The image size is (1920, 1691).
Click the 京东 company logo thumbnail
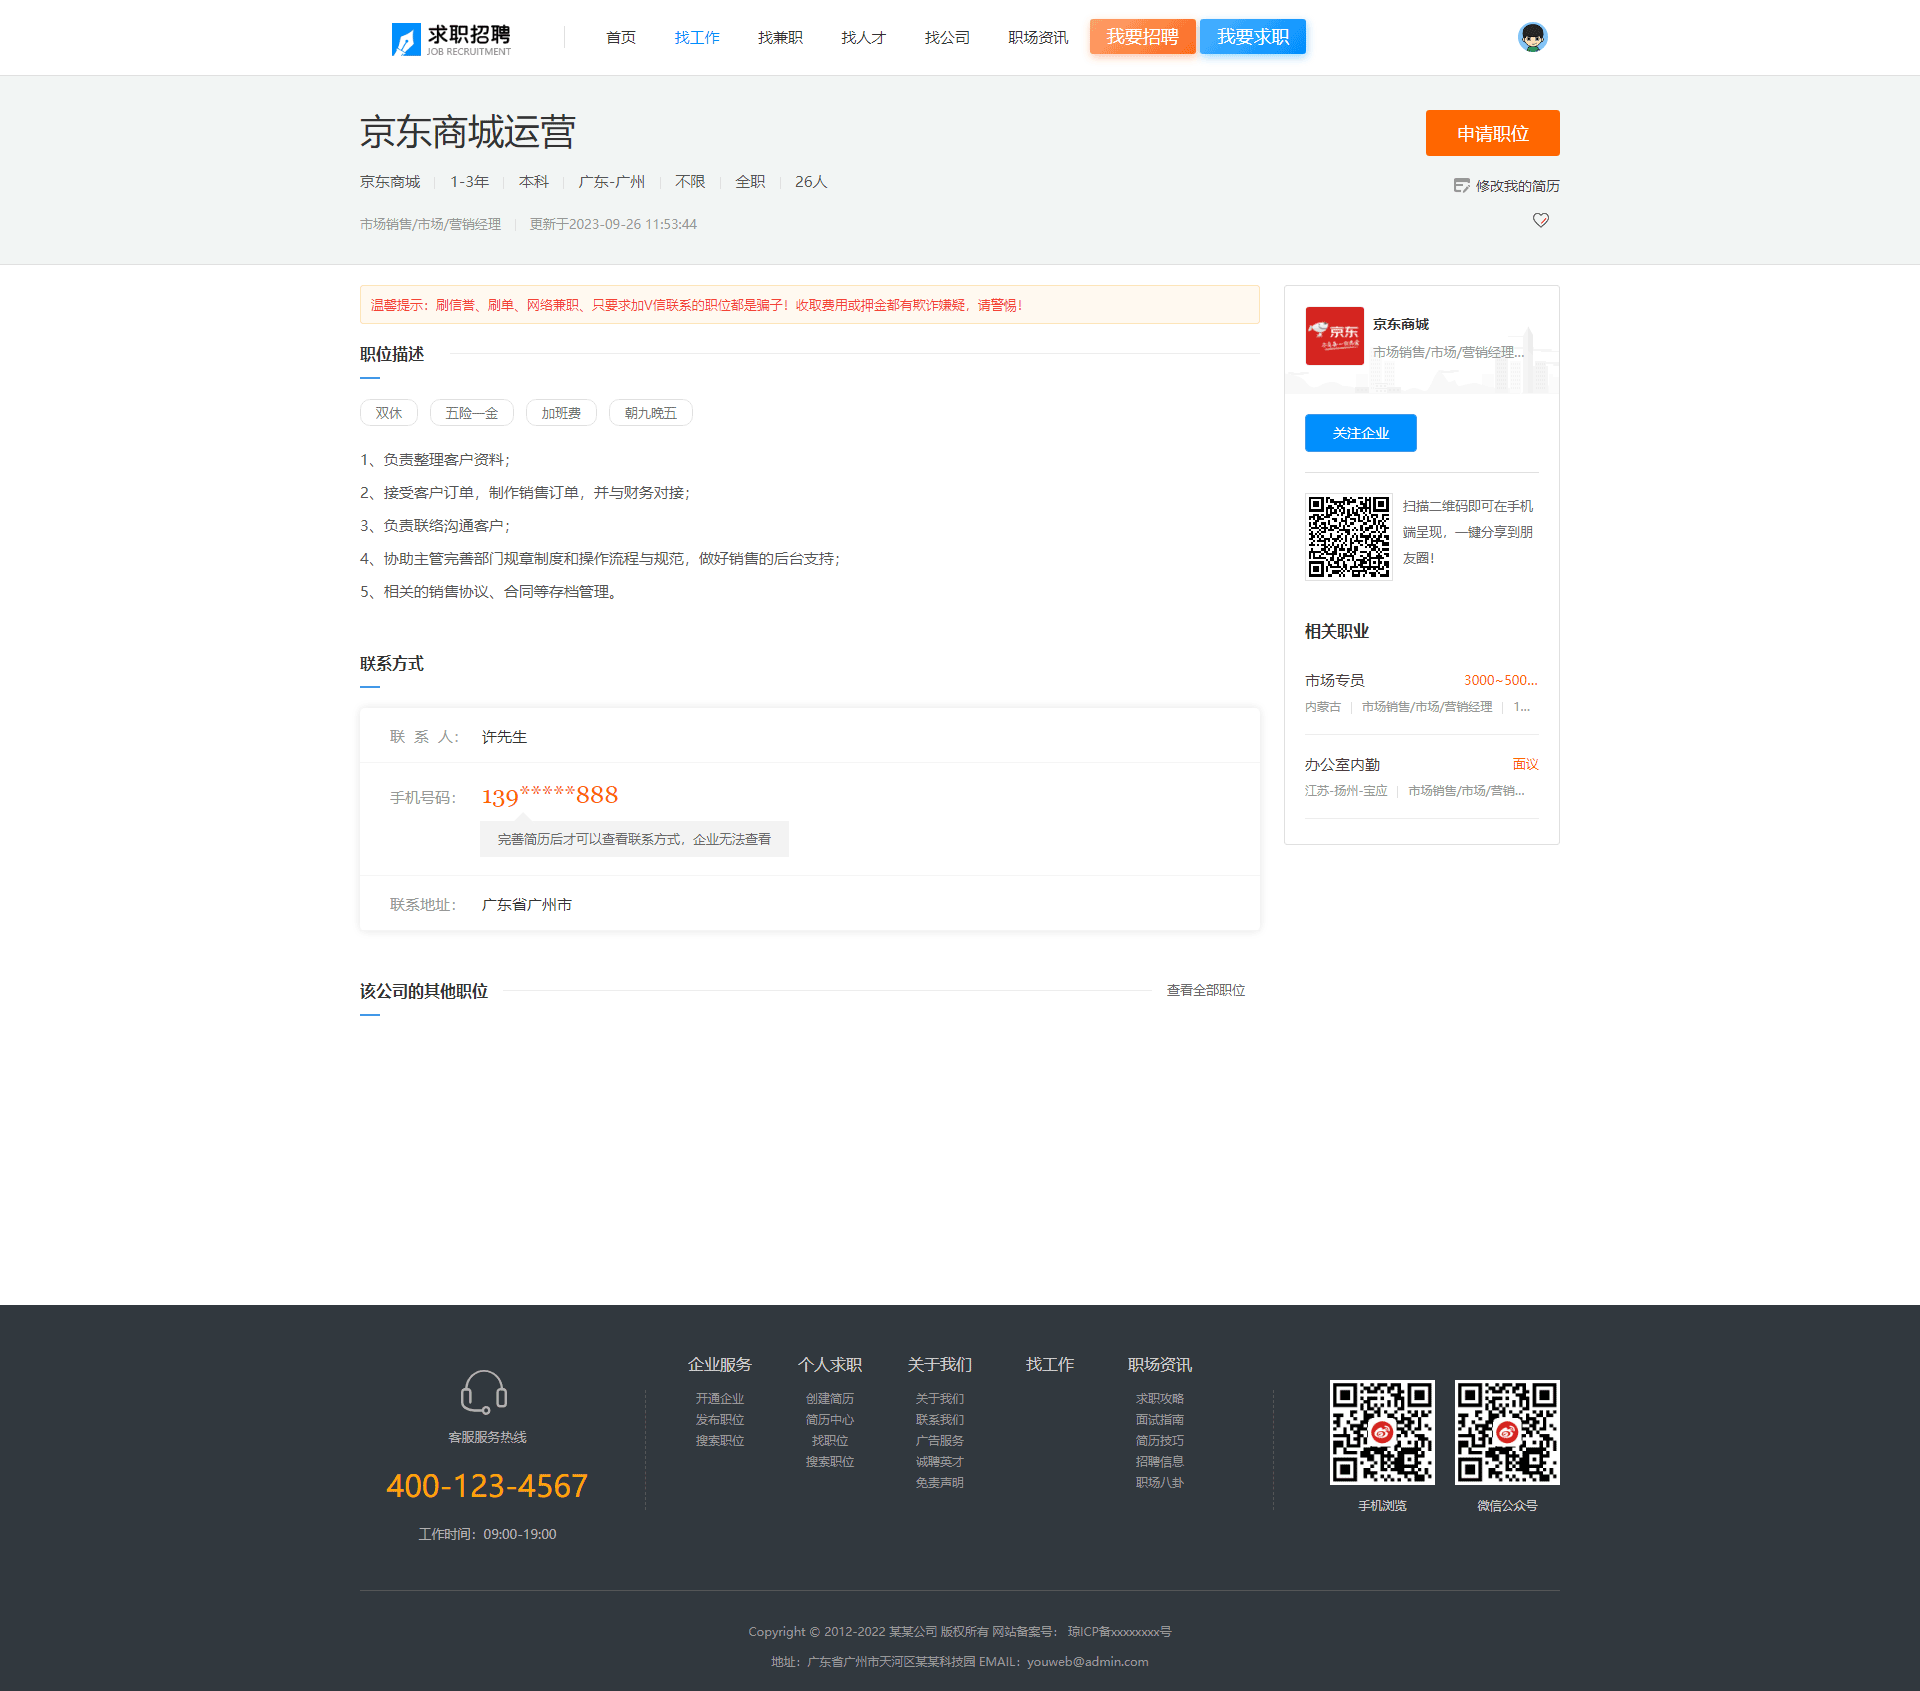click(x=1334, y=336)
